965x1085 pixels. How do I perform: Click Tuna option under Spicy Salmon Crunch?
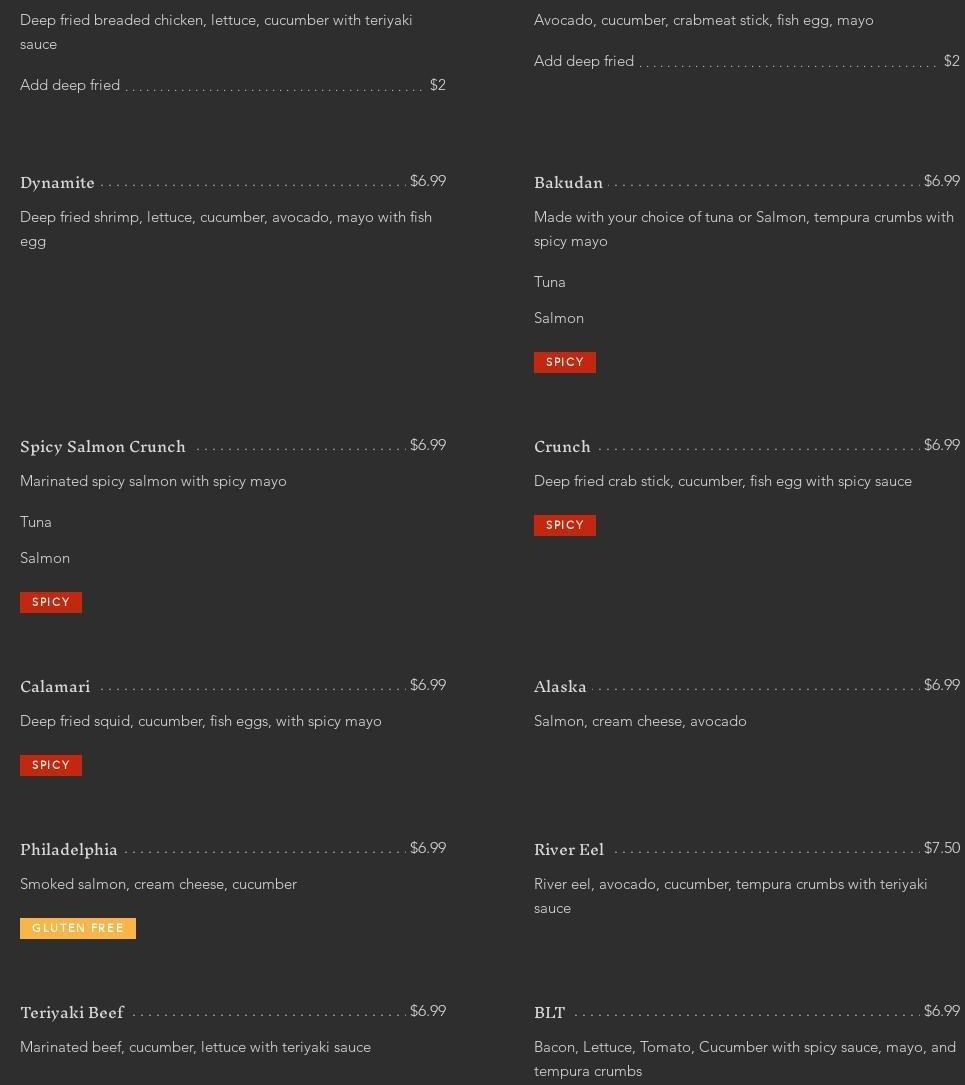click(x=36, y=522)
